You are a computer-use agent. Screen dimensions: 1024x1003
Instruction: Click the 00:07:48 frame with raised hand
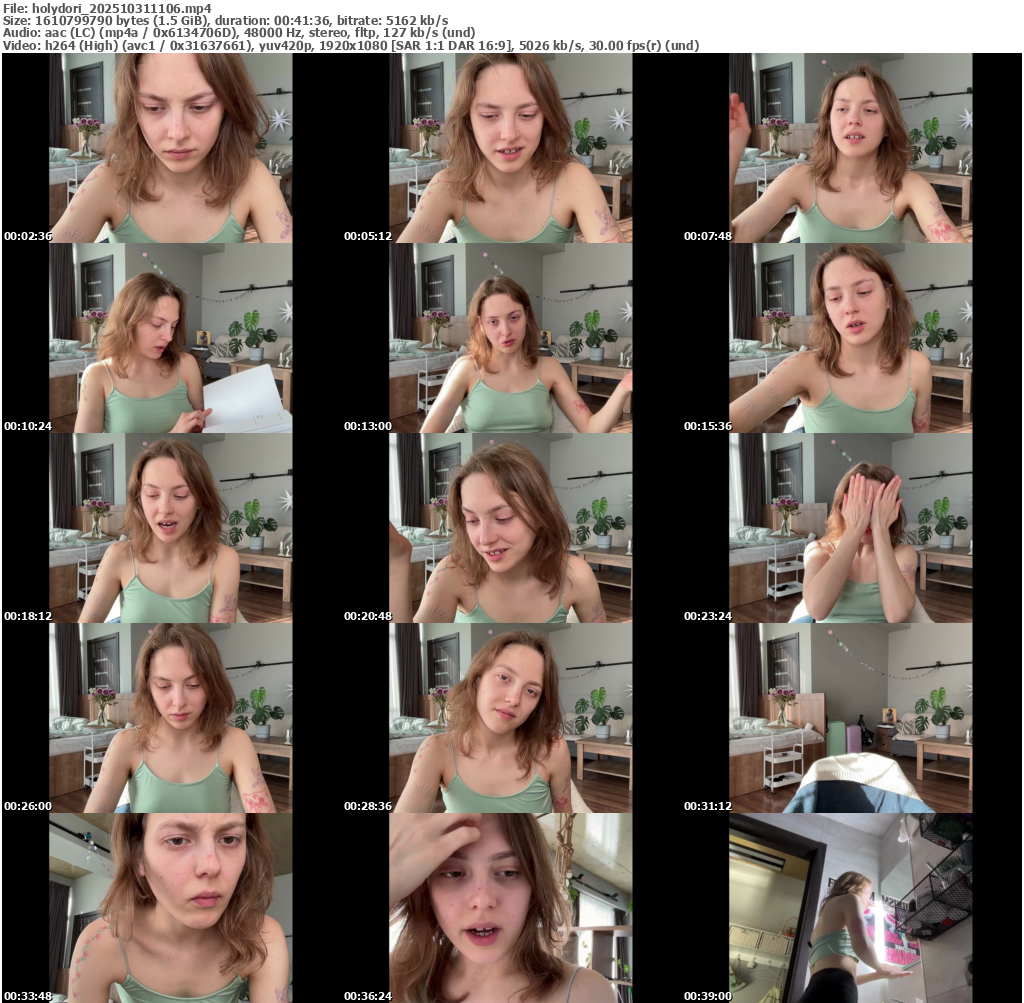click(x=851, y=148)
